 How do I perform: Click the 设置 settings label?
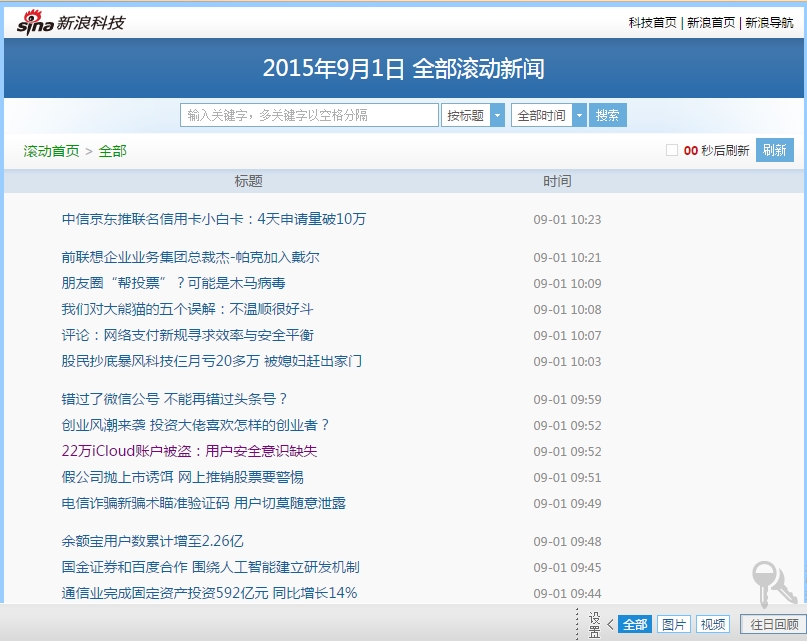coord(594,624)
